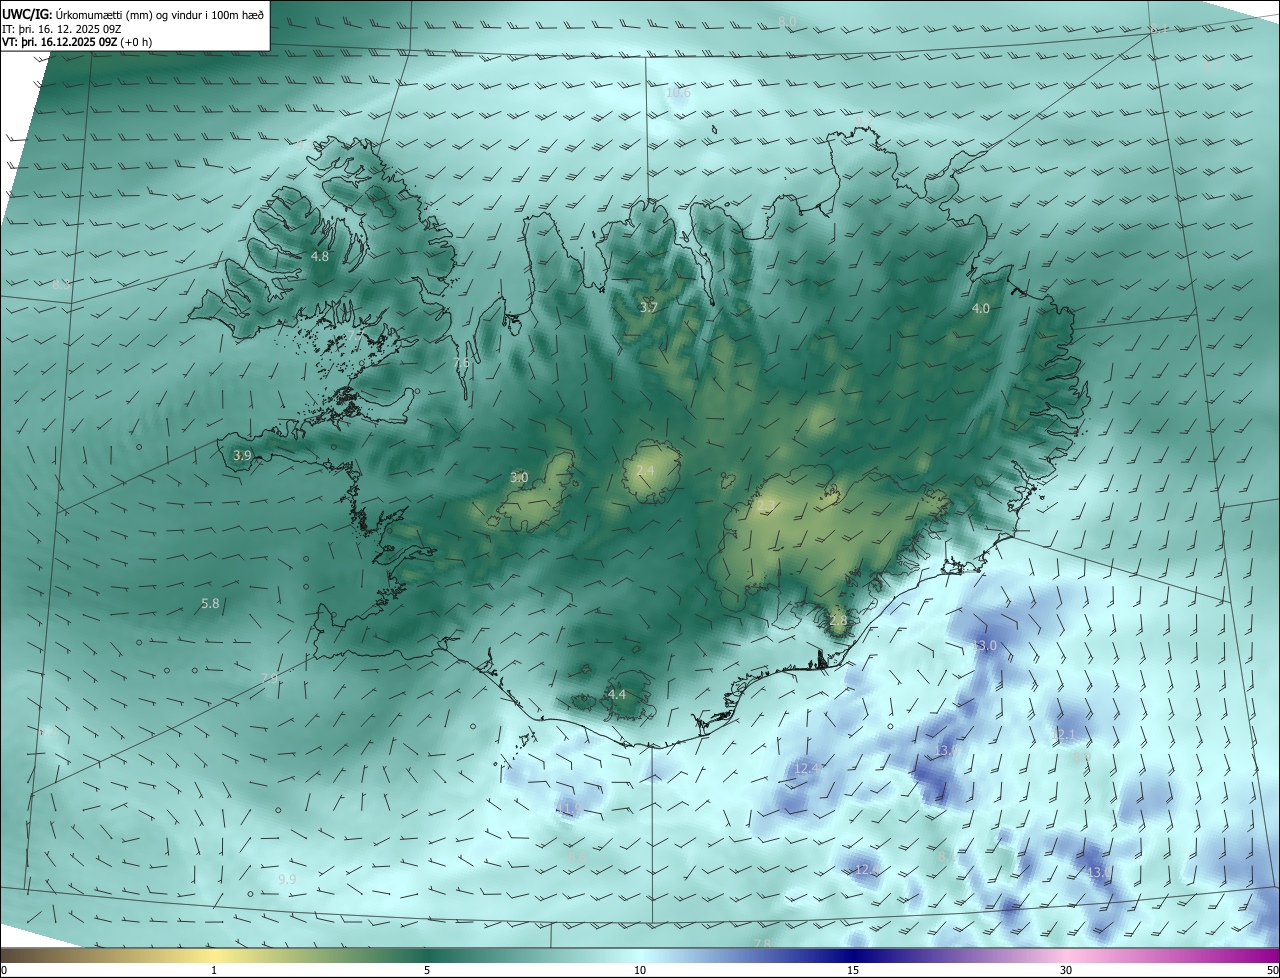Click the 7.8 value above the colour scale

(x=764, y=943)
